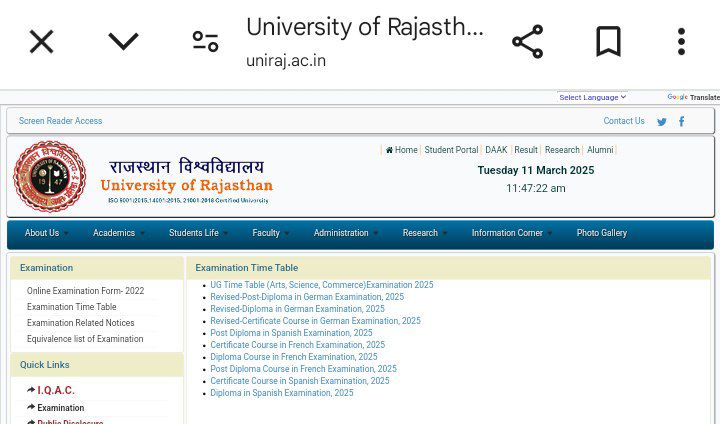Select I.Q.A.C. under Quick Links
The image size is (720, 424).
[x=55, y=390]
